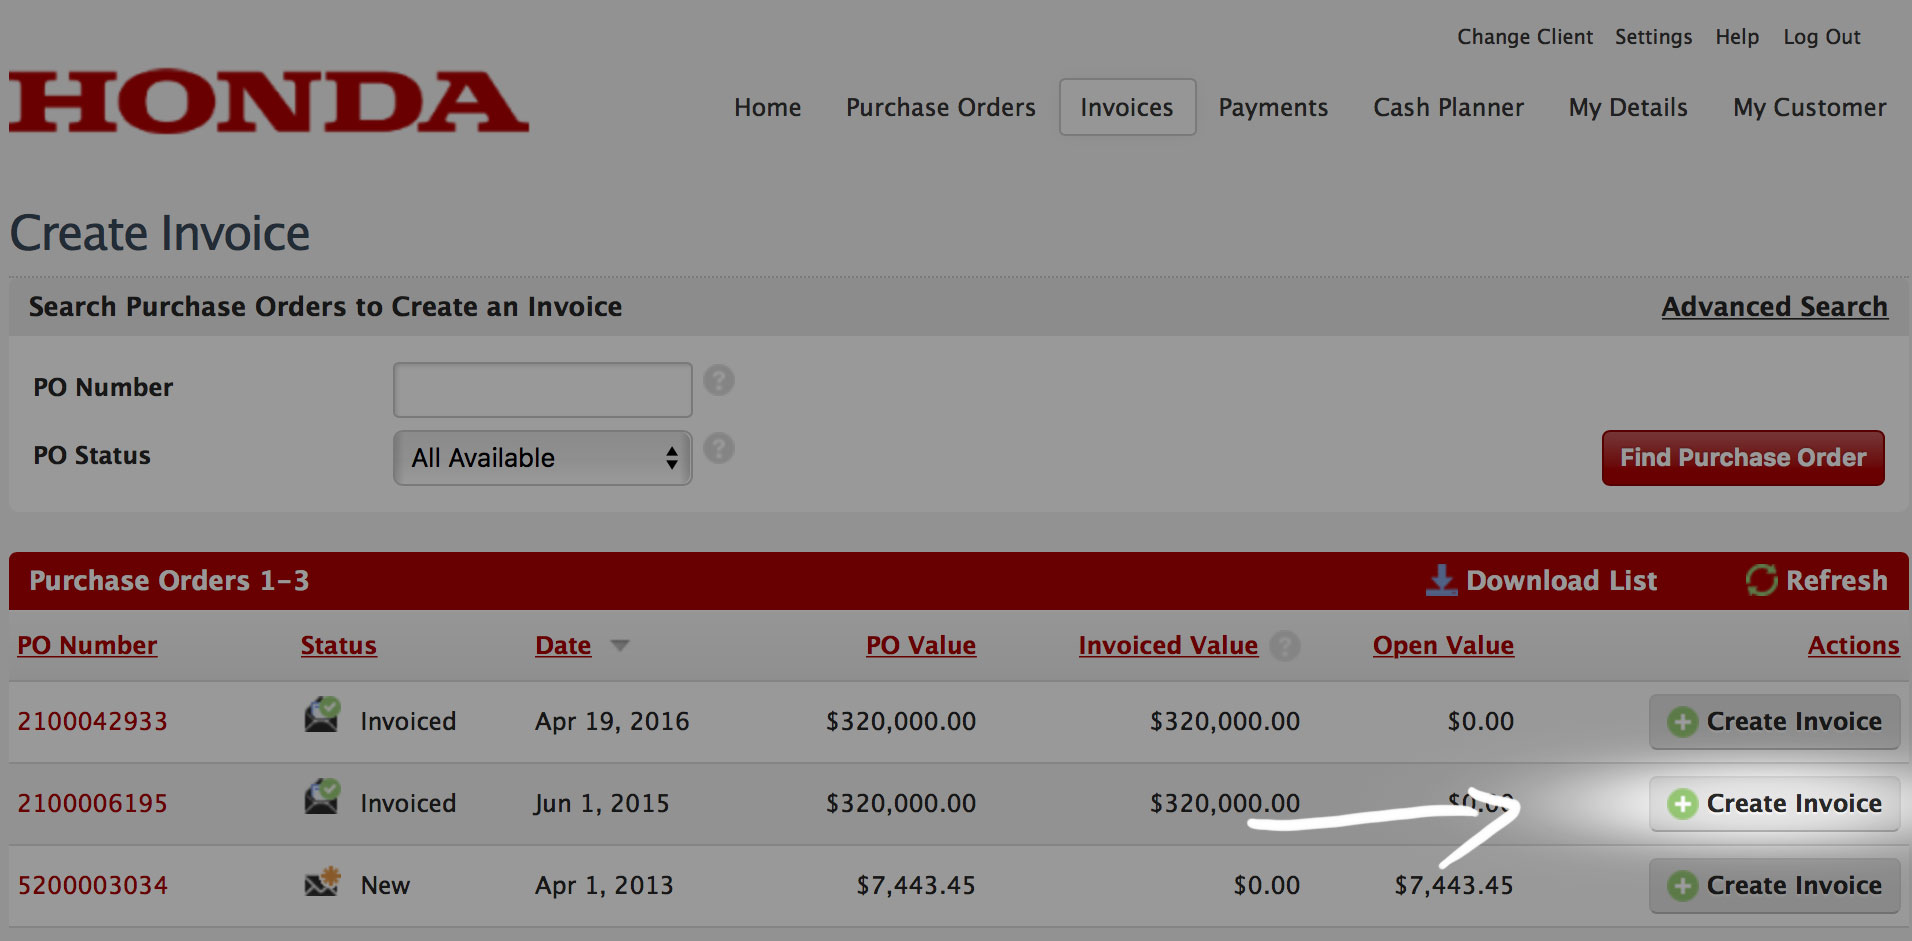Viewport: 1912px width, 941px height.
Task: Click the PO Status label
Action: [92, 456]
